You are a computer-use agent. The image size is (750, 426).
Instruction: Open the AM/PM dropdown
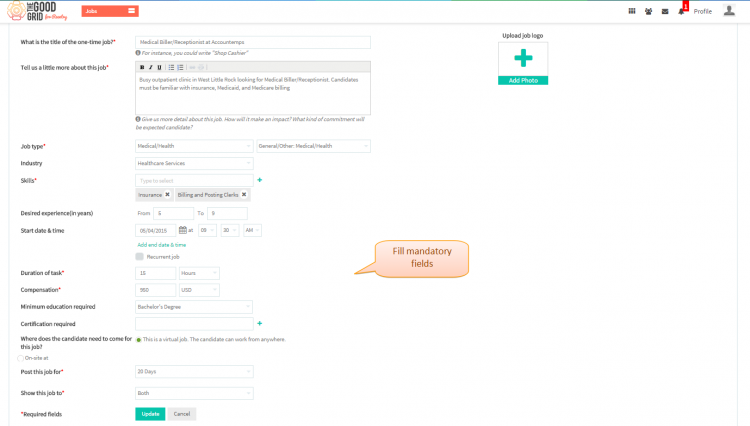pos(252,230)
